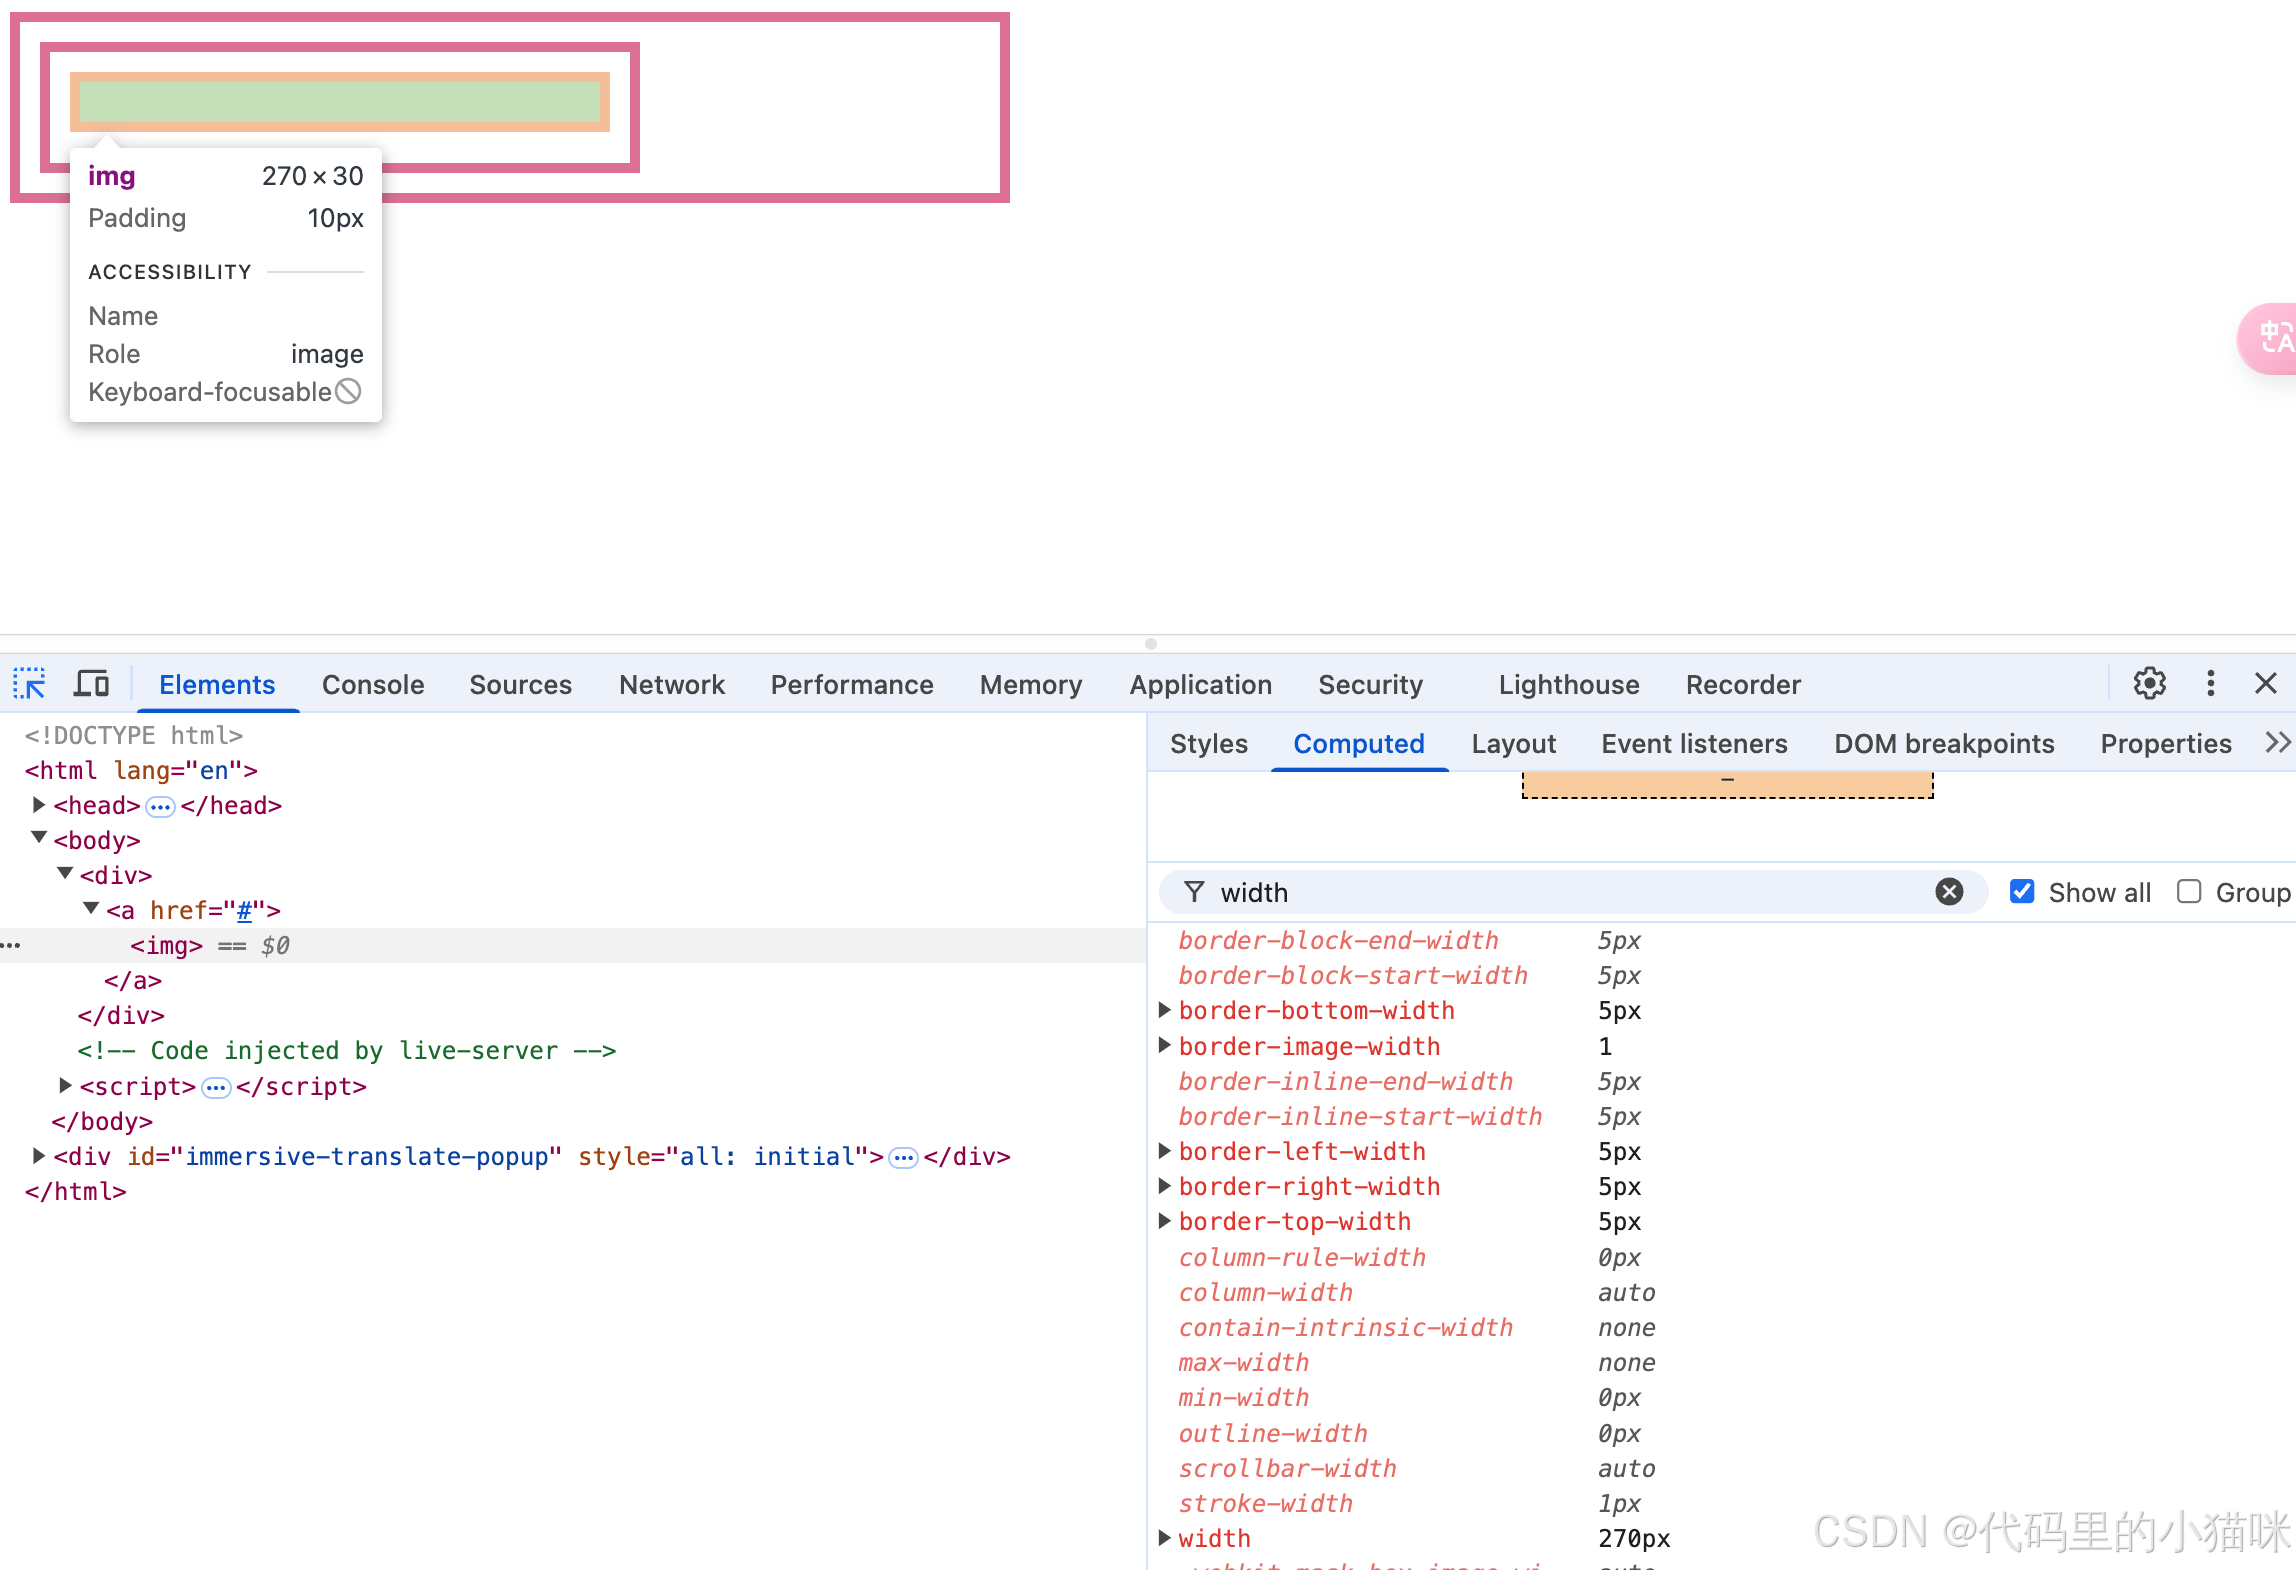Enable the Group checkbox
The image size is (2296, 1570).
point(2189,892)
